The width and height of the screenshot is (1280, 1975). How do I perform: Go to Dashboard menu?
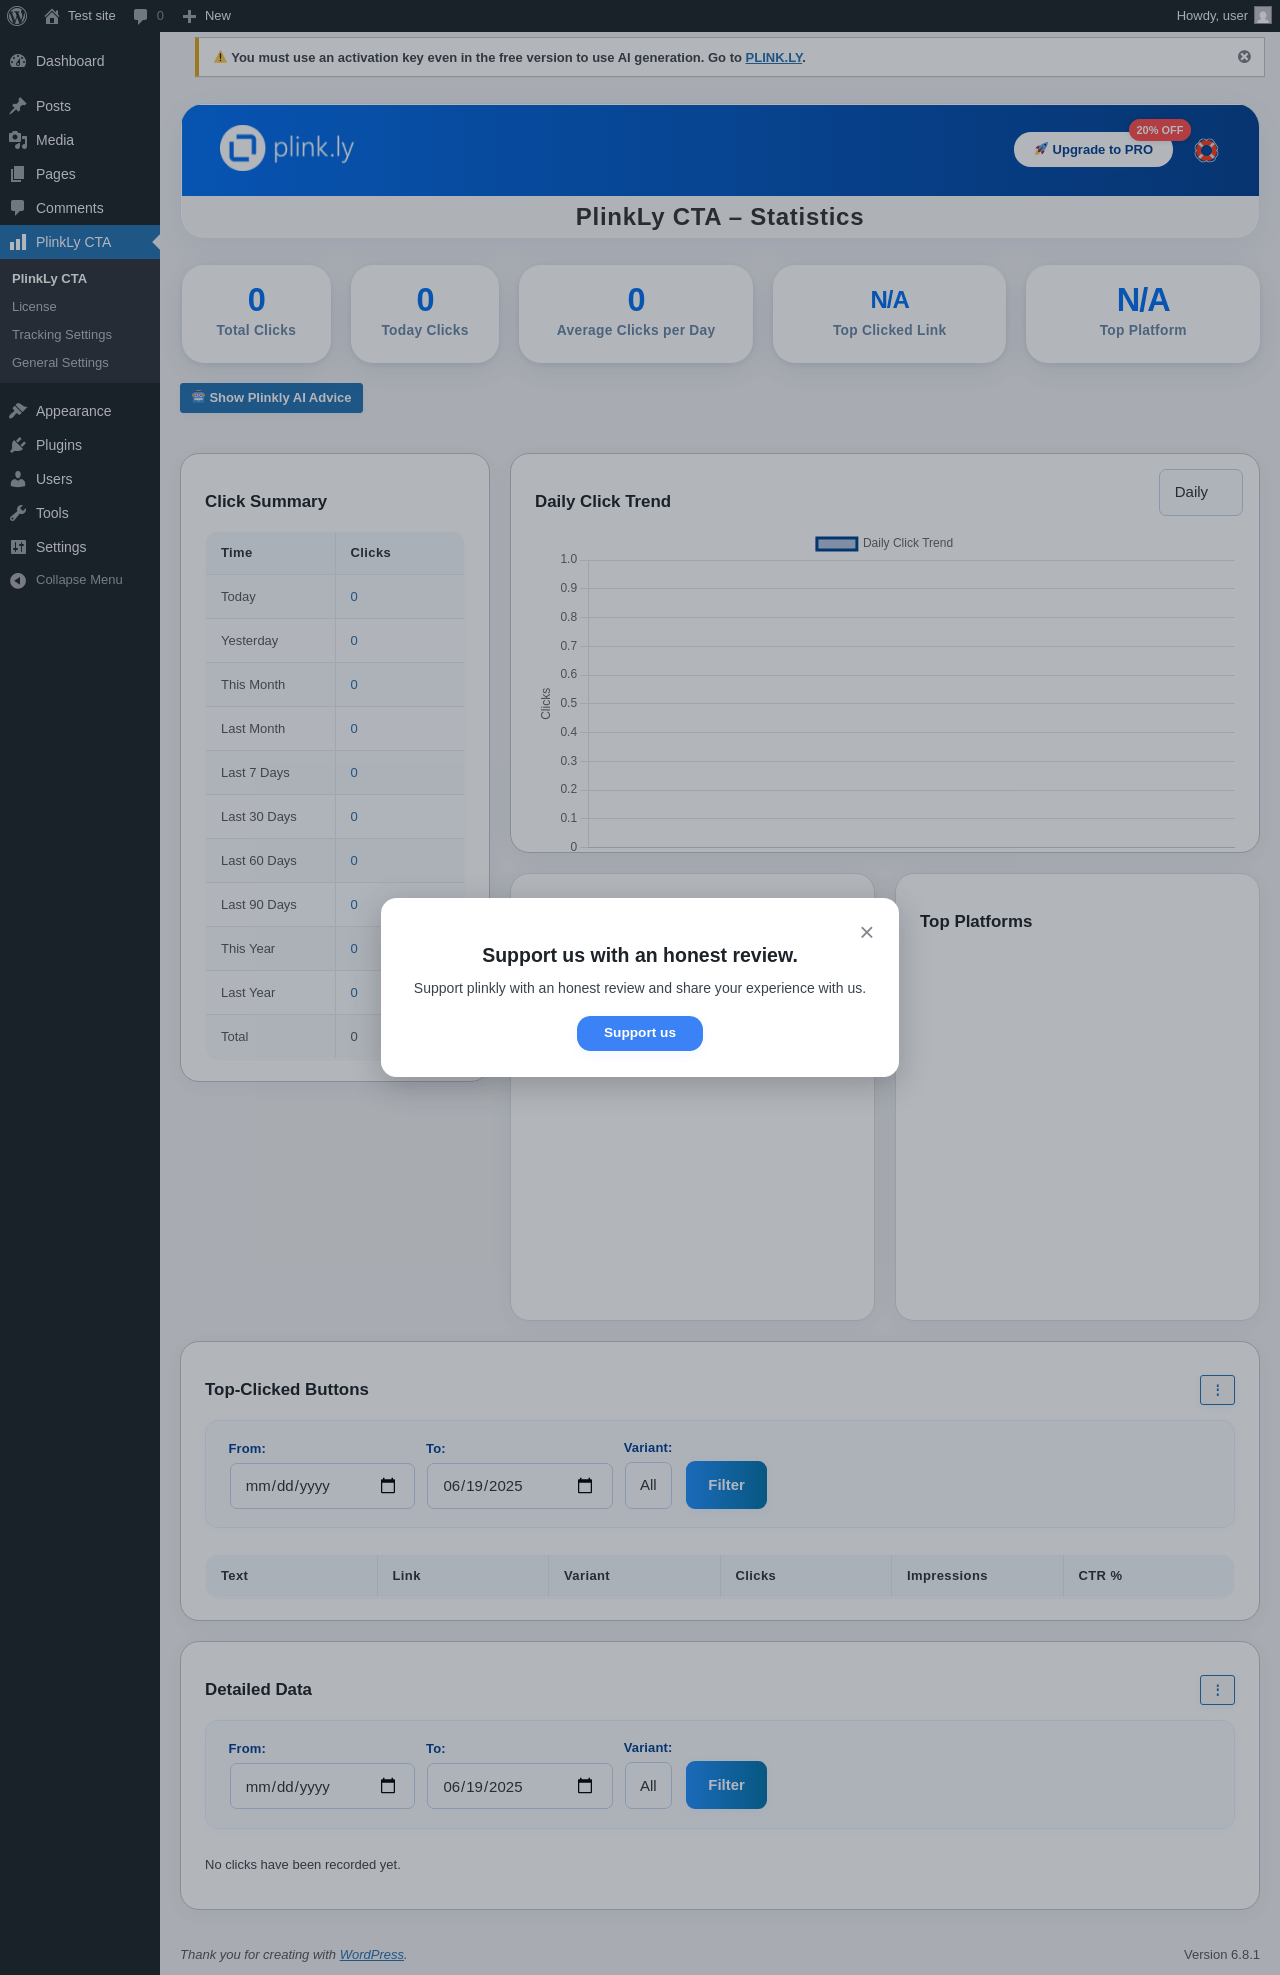coord(80,61)
